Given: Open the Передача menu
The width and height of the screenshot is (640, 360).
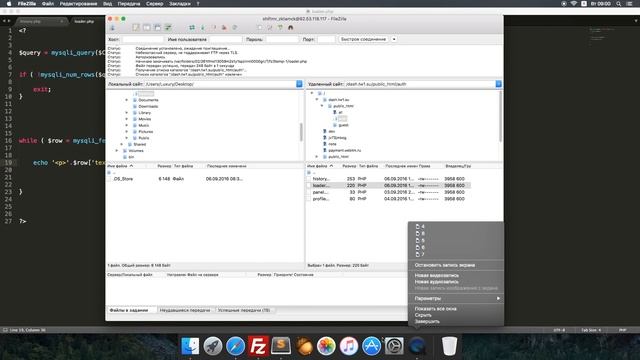Looking at the screenshot, I should (x=129, y=4).
